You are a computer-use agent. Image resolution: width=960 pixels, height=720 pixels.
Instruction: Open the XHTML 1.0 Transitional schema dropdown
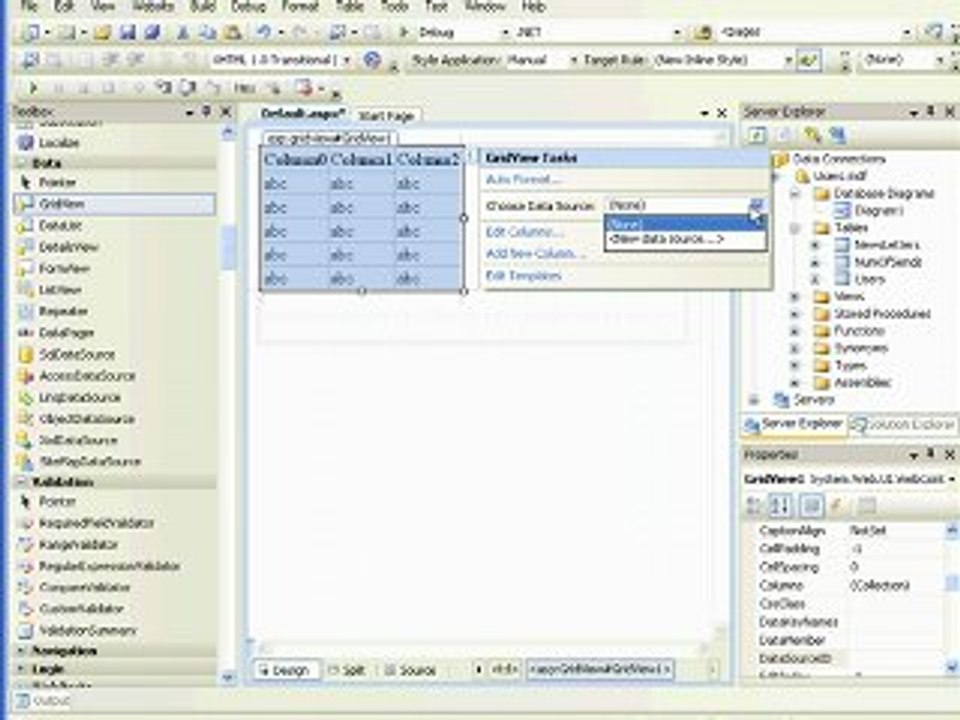347,60
